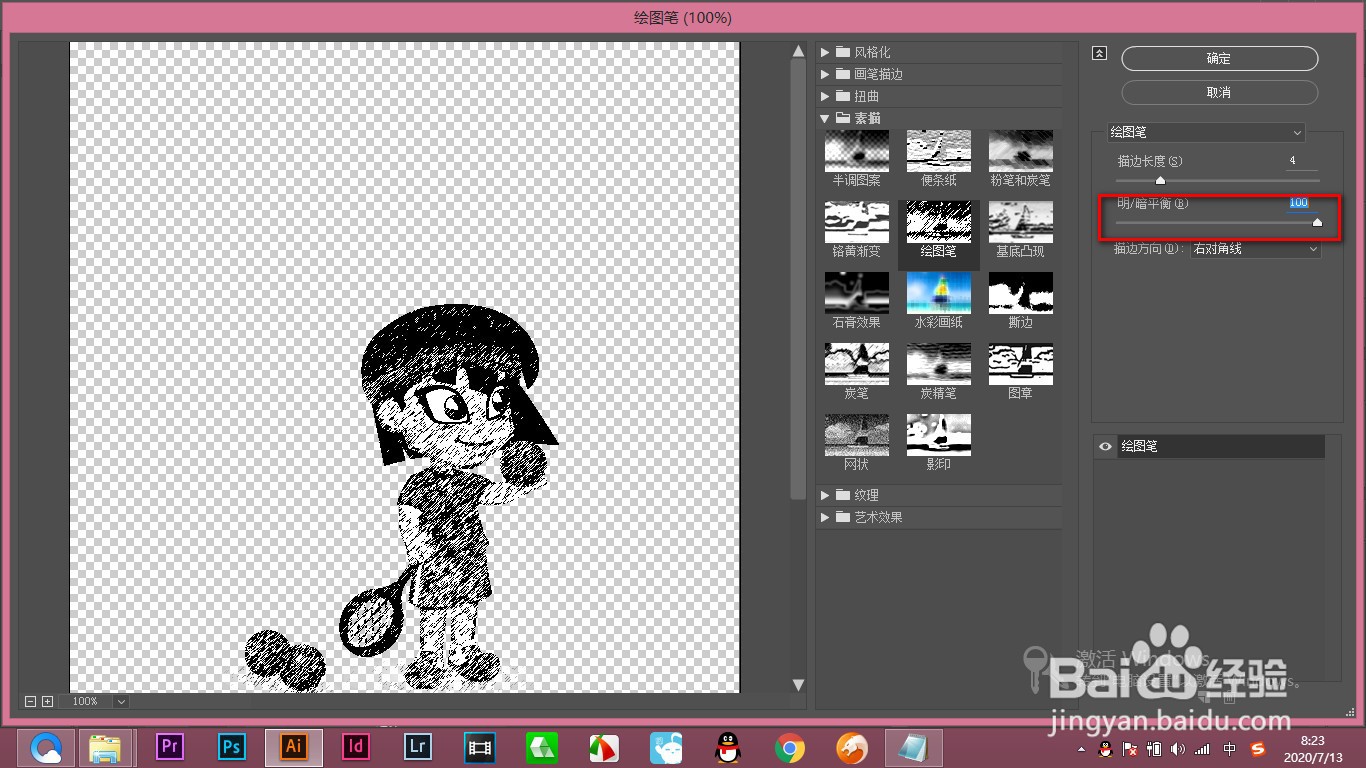This screenshot has width=1366, height=768.
Task: Select the 水彩画纸 filter thumbnail
Action: point(938,293)
